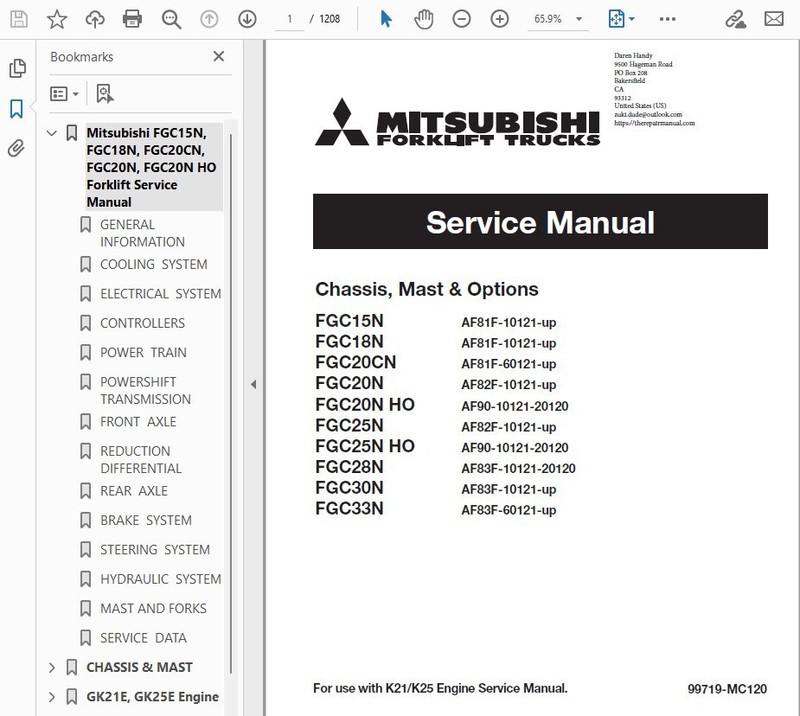Select the CHASSIS & MAST bookmark

(139, 668)
